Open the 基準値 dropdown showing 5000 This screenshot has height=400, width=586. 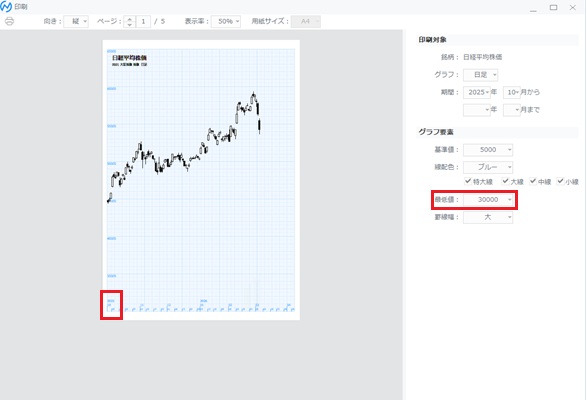click(488, 150)
